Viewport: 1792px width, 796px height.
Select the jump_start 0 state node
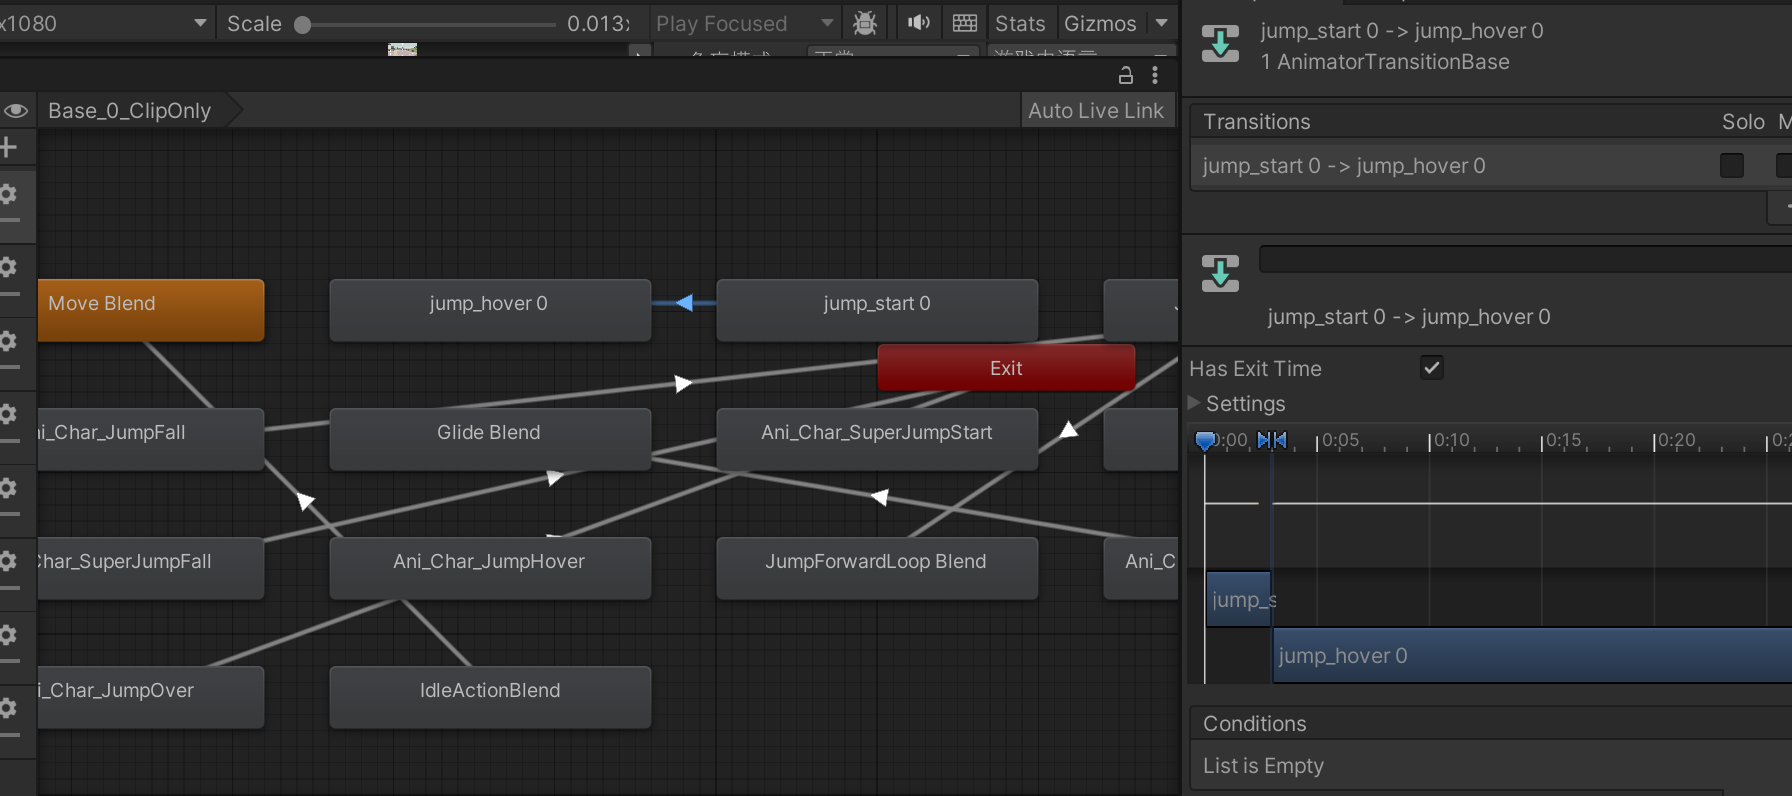coord(877,310)
